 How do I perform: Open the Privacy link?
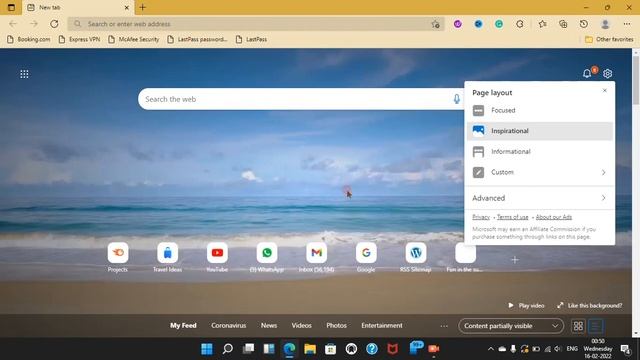click(x=481, y=217)
